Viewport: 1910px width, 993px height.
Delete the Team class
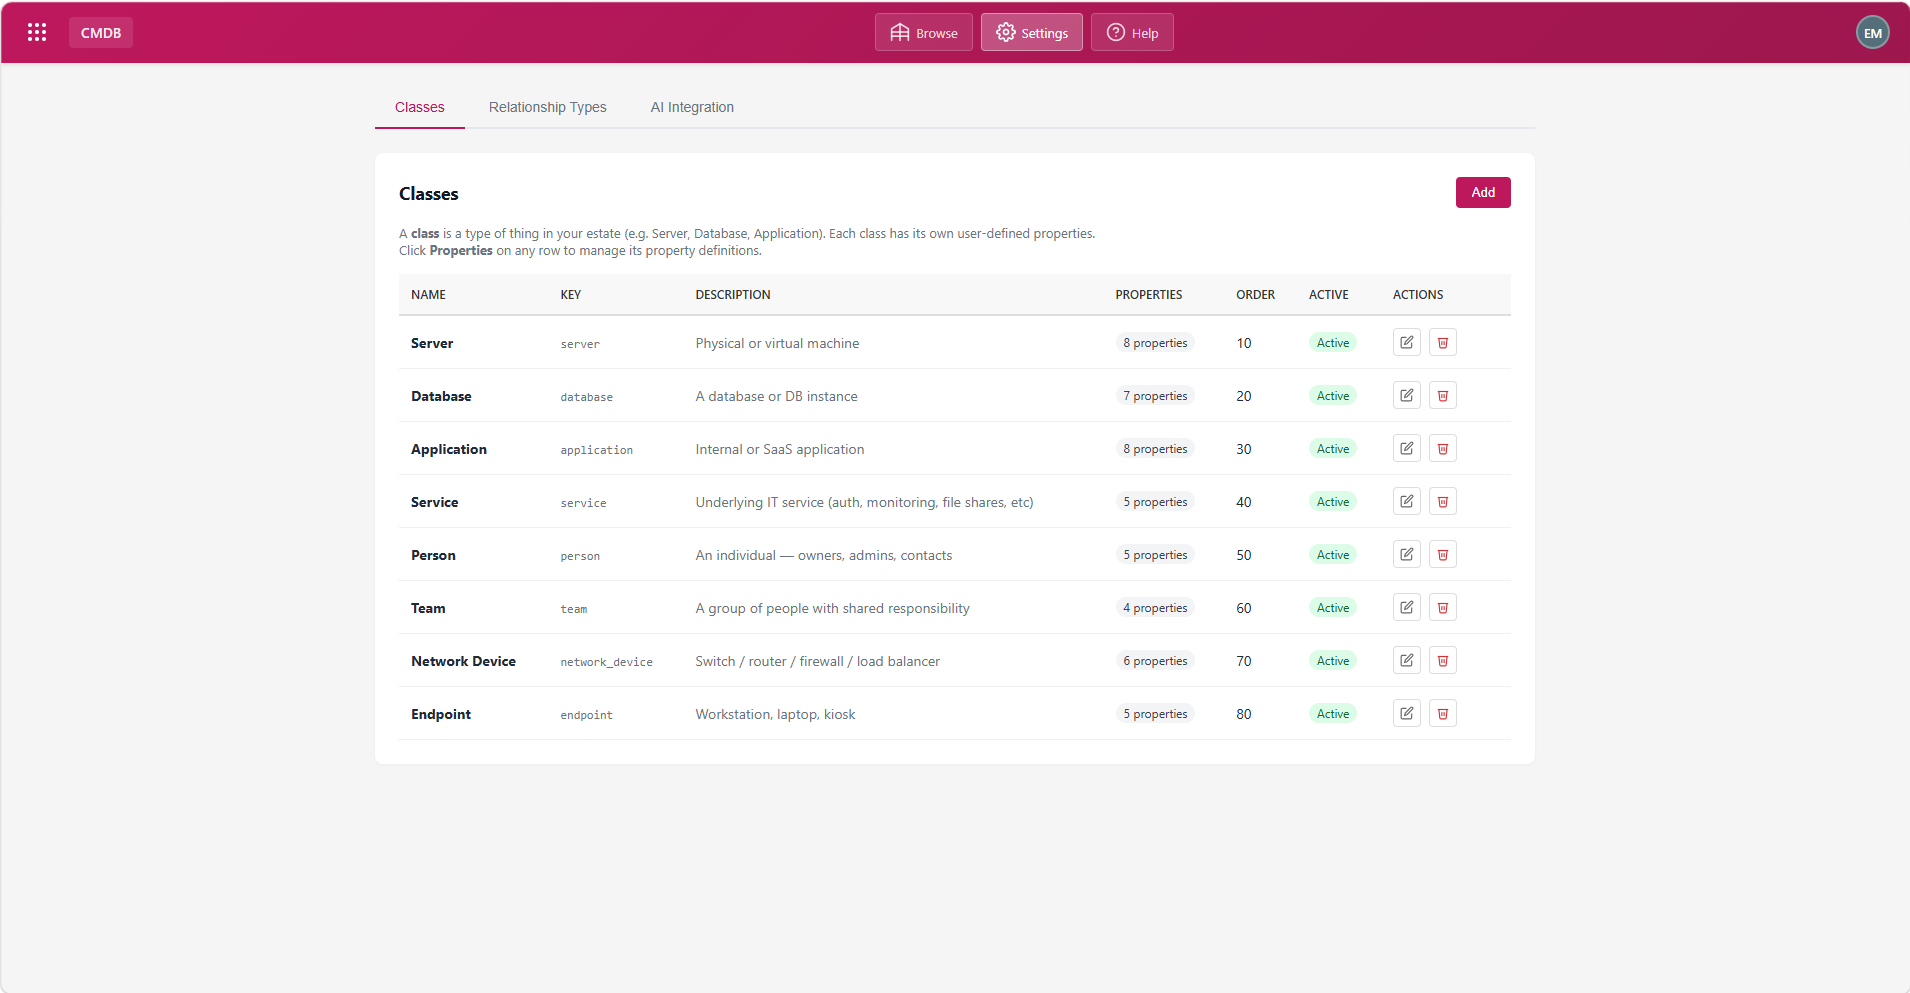[1443, 607]
